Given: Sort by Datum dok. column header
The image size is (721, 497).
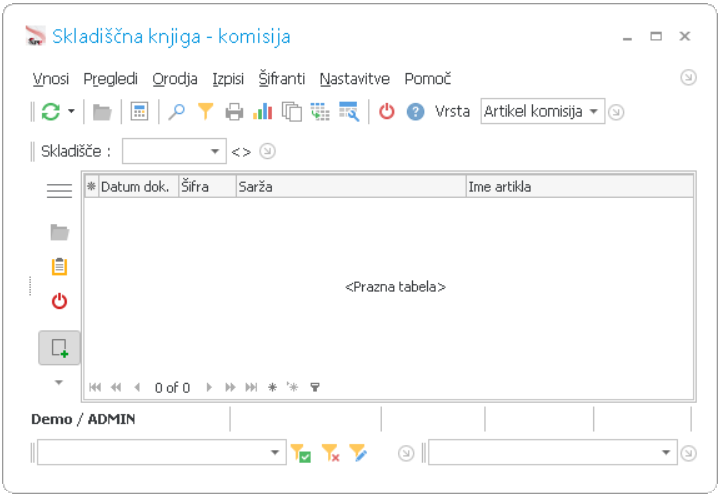Looking at the screenshot, I should click(138, 187).
